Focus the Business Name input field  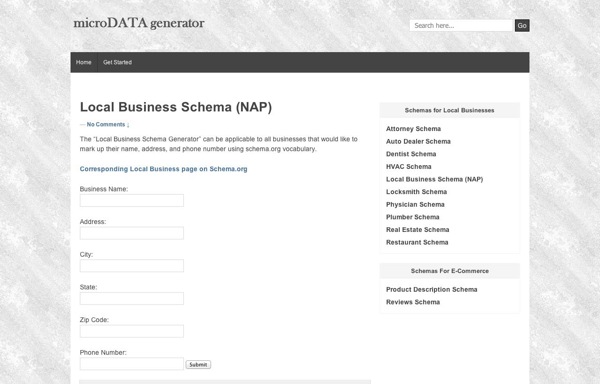coord(132,200)
